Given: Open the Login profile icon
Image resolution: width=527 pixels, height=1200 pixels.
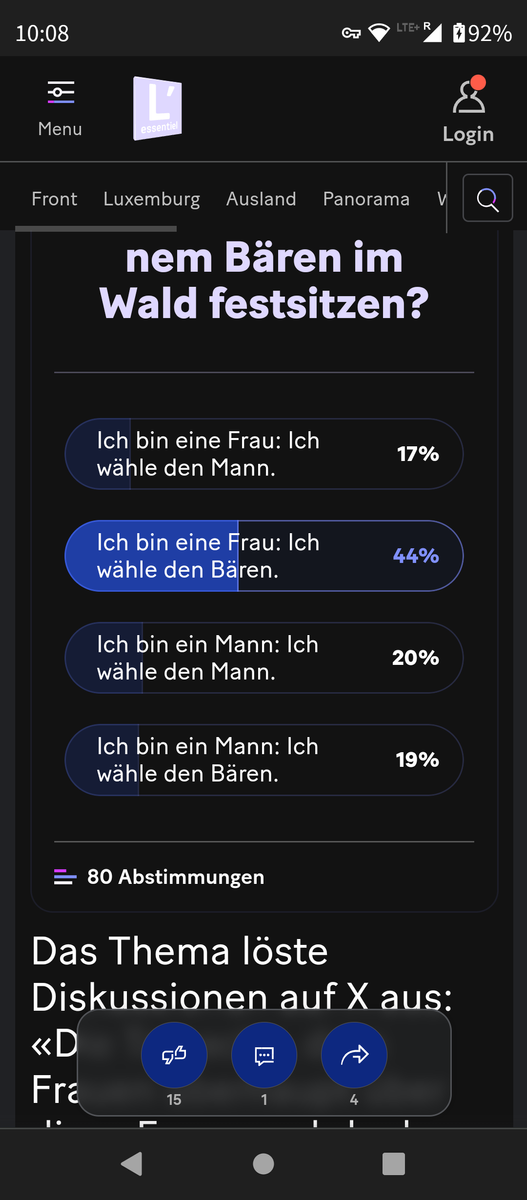Looking at the screenshot, I should (468, 96).
